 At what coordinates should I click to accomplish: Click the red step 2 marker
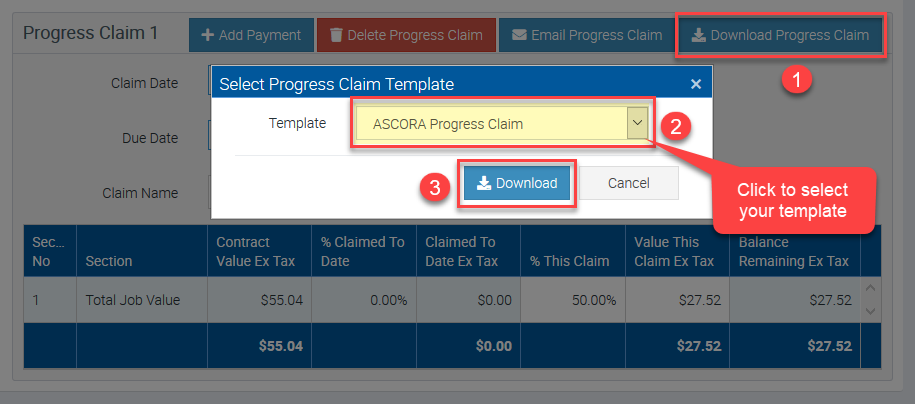click(x=677, y=126)
